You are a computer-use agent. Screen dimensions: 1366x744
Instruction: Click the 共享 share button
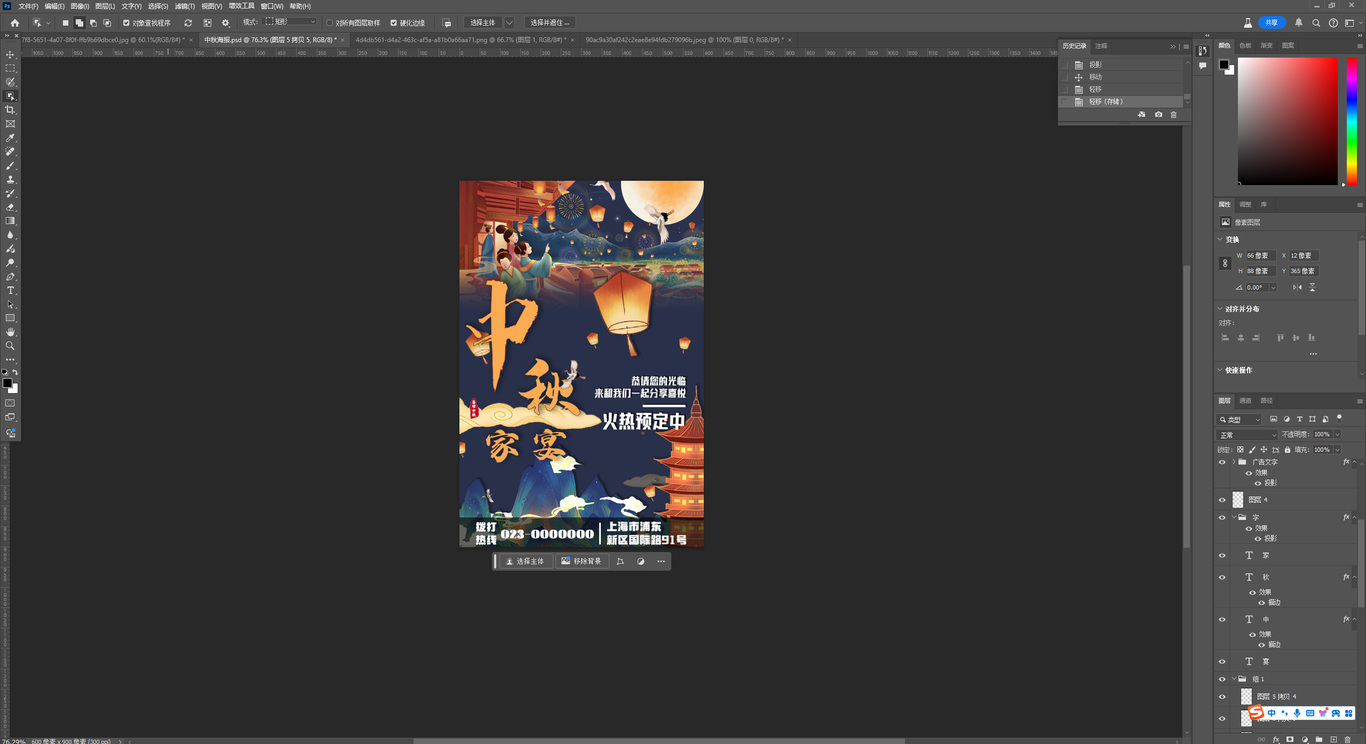point(1271,22)
